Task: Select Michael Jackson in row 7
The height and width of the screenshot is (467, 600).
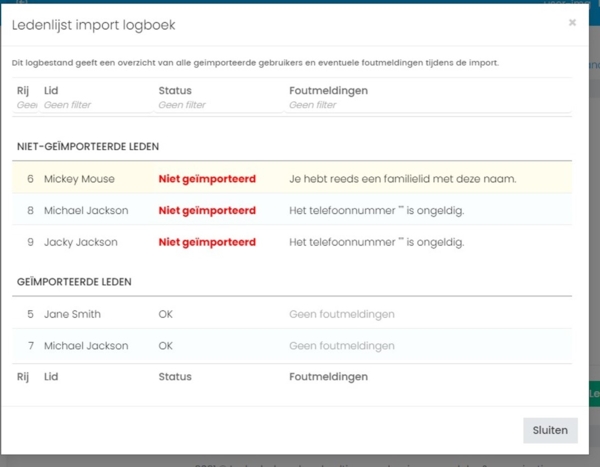Action: pyautogui.click(x=86, y=346)
